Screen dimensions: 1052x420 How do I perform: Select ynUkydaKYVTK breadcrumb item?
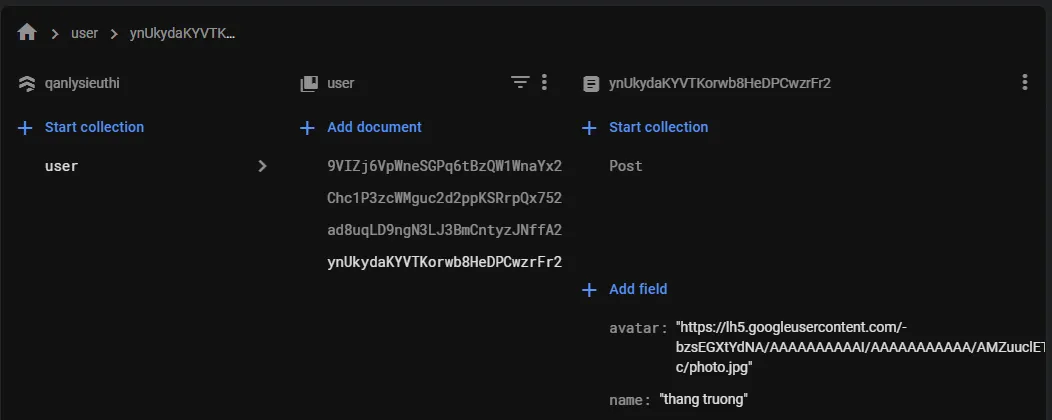coord(183,33)
